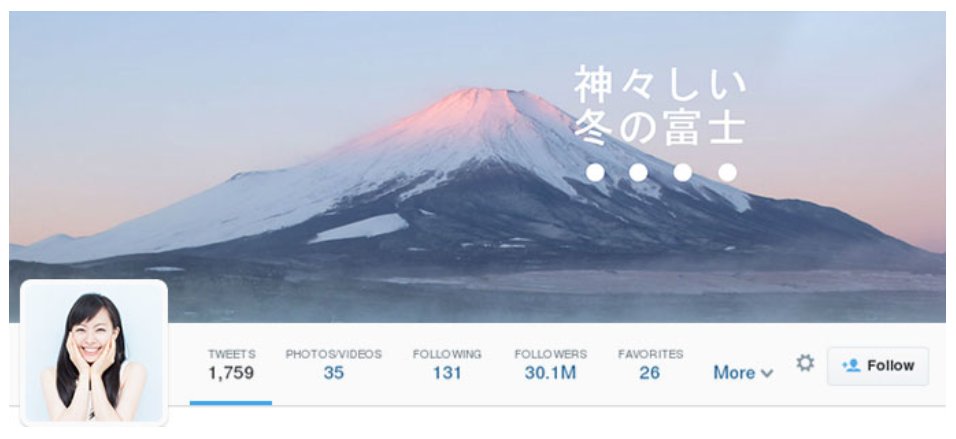
Task: Click the chevron arrow beside More
Action: coord(767,373)
